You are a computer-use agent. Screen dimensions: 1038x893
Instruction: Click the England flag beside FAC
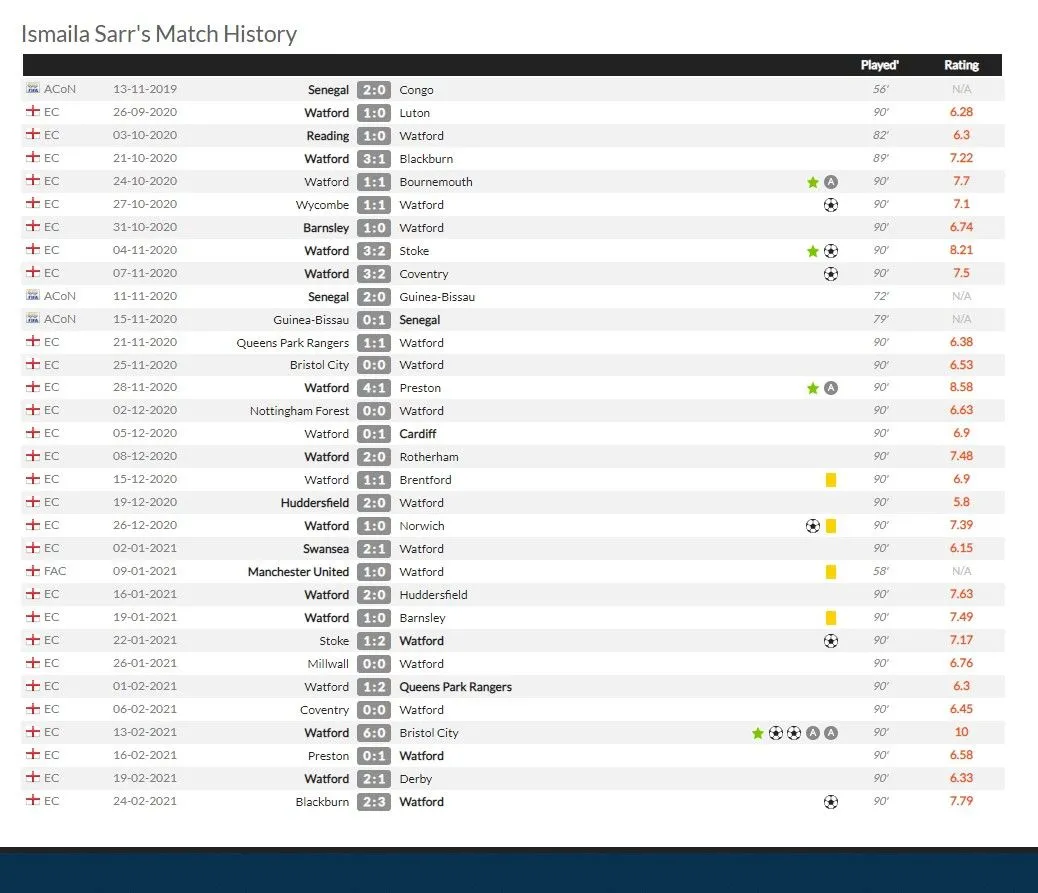(x=32, y=571)
